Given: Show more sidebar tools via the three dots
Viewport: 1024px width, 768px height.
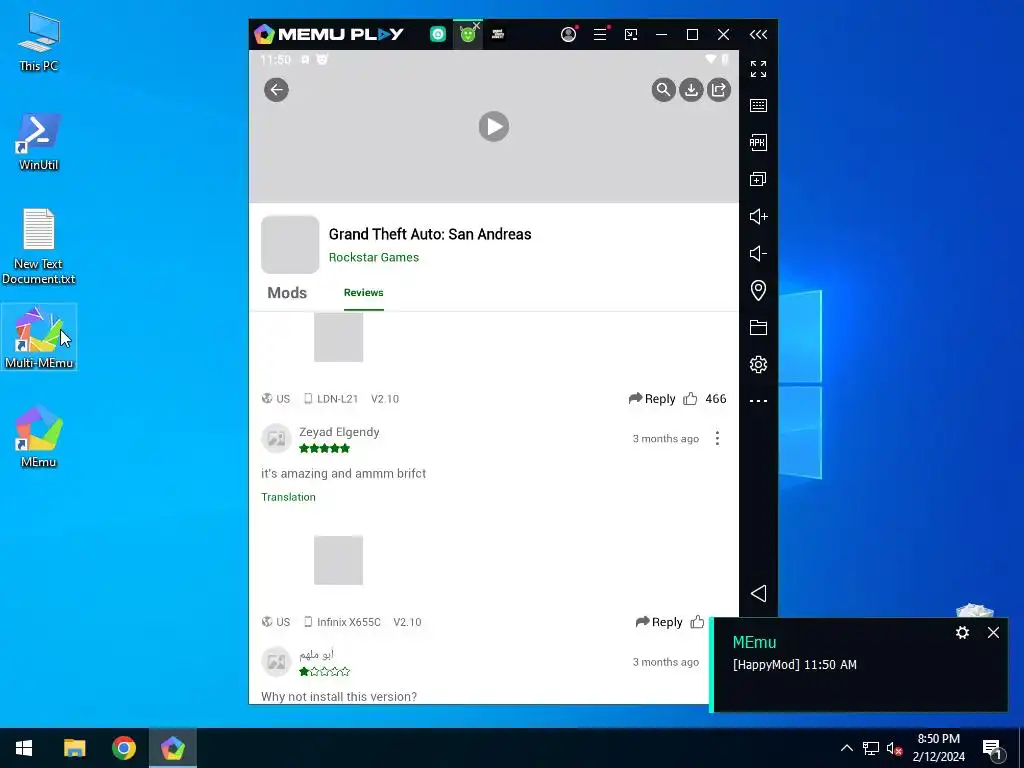Looking at the screenshot, I should click(x=758, y=401).
